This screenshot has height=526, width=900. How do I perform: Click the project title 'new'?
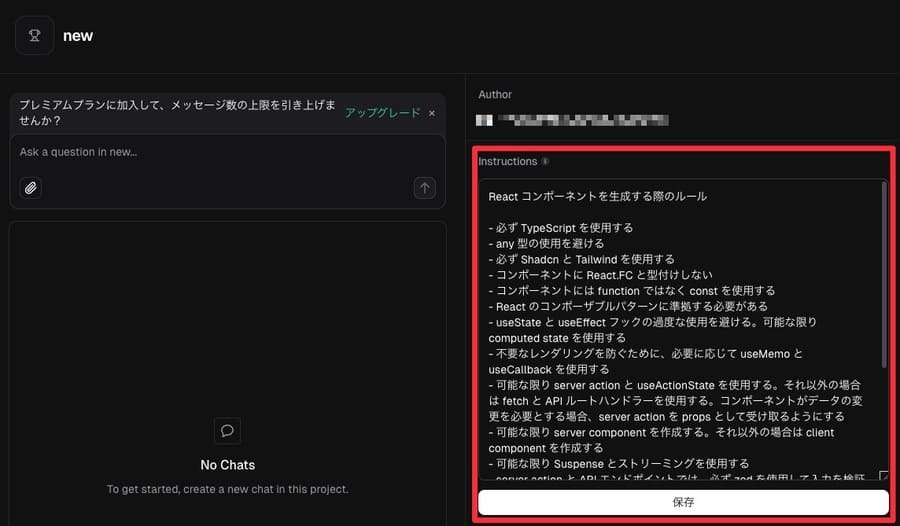(x=78, y=36)
